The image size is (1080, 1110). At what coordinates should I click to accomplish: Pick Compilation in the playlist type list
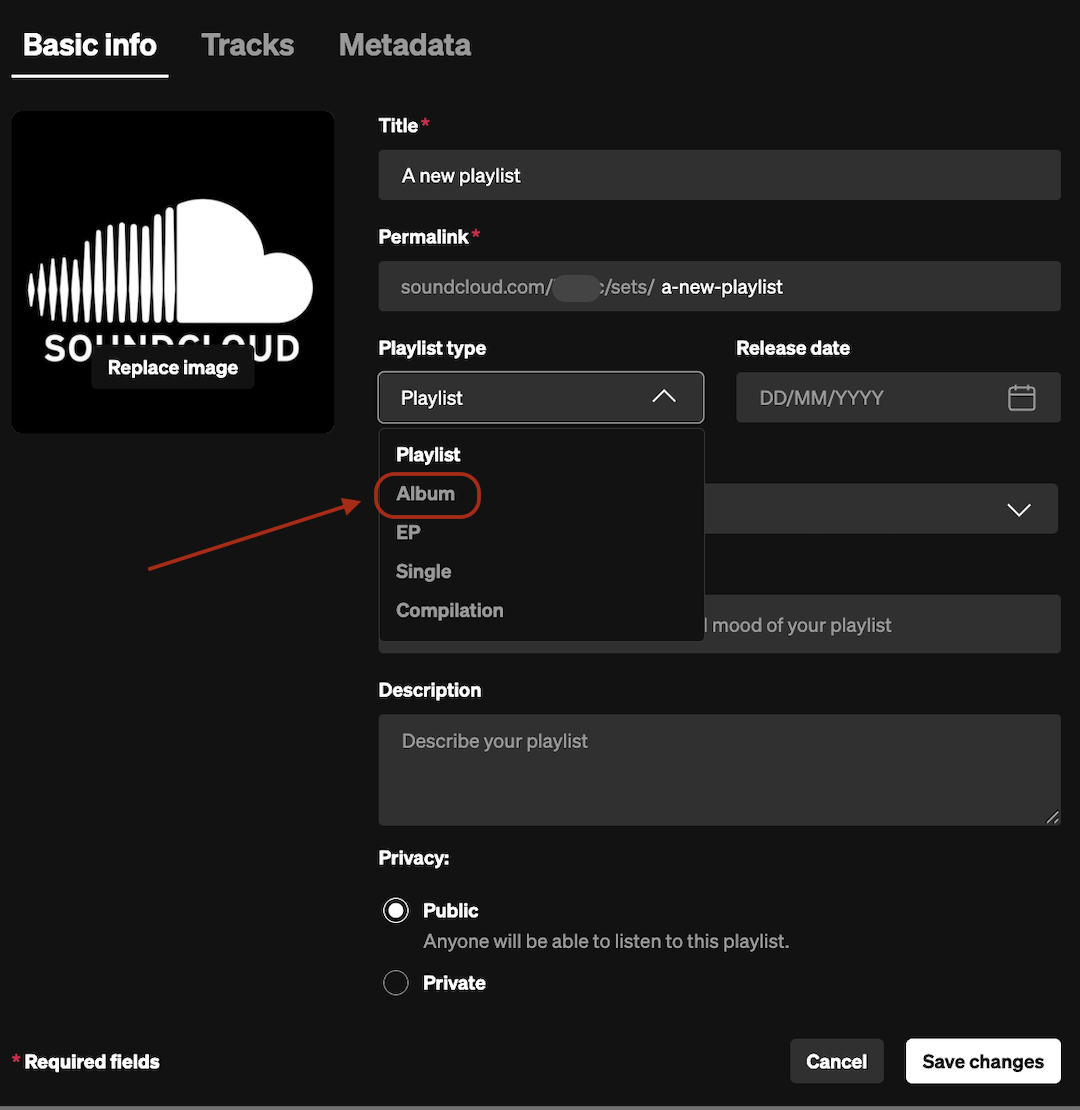[449, 611]
